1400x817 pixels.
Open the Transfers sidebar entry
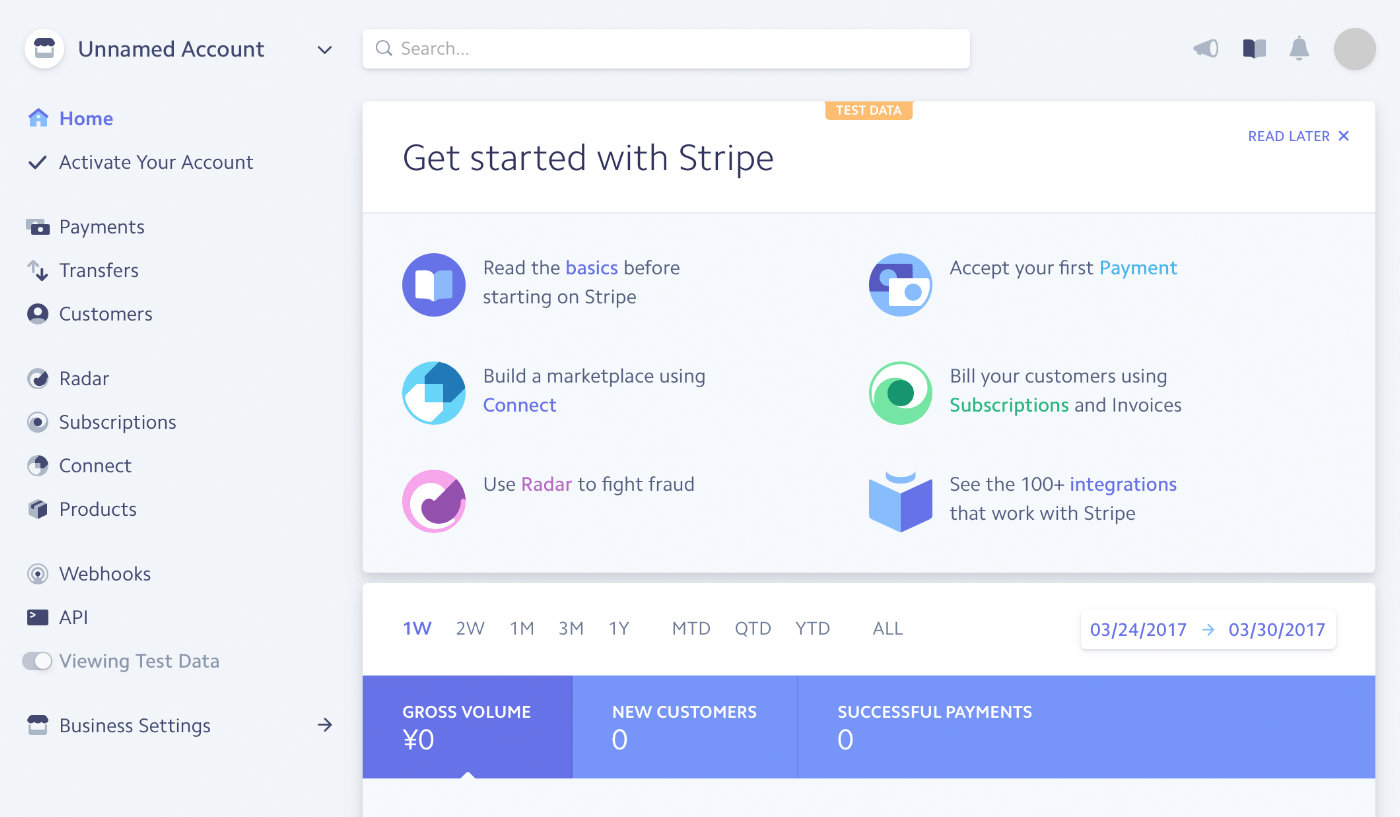point(99,270)
